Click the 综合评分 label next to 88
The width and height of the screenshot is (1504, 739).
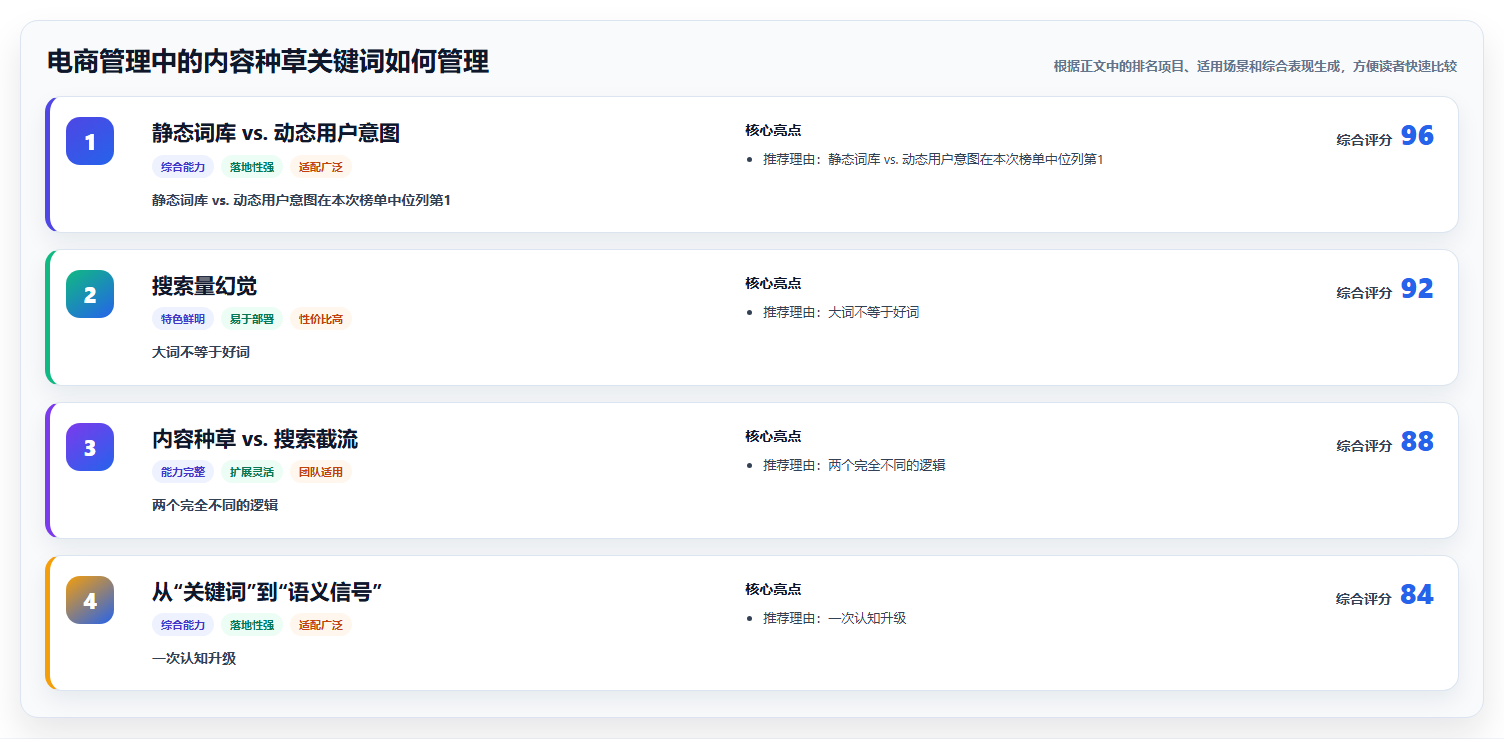(x=1364, y=446)
